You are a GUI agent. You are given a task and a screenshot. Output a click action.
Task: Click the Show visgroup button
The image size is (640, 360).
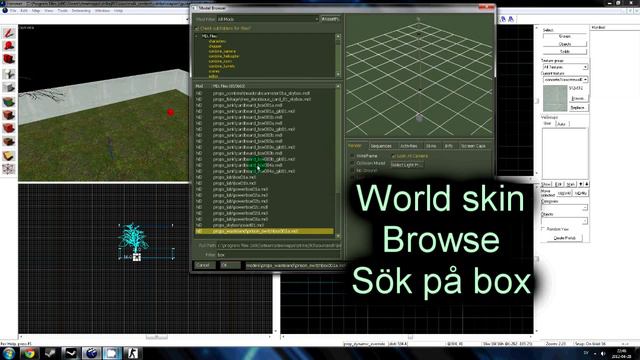tap(546, 185)
